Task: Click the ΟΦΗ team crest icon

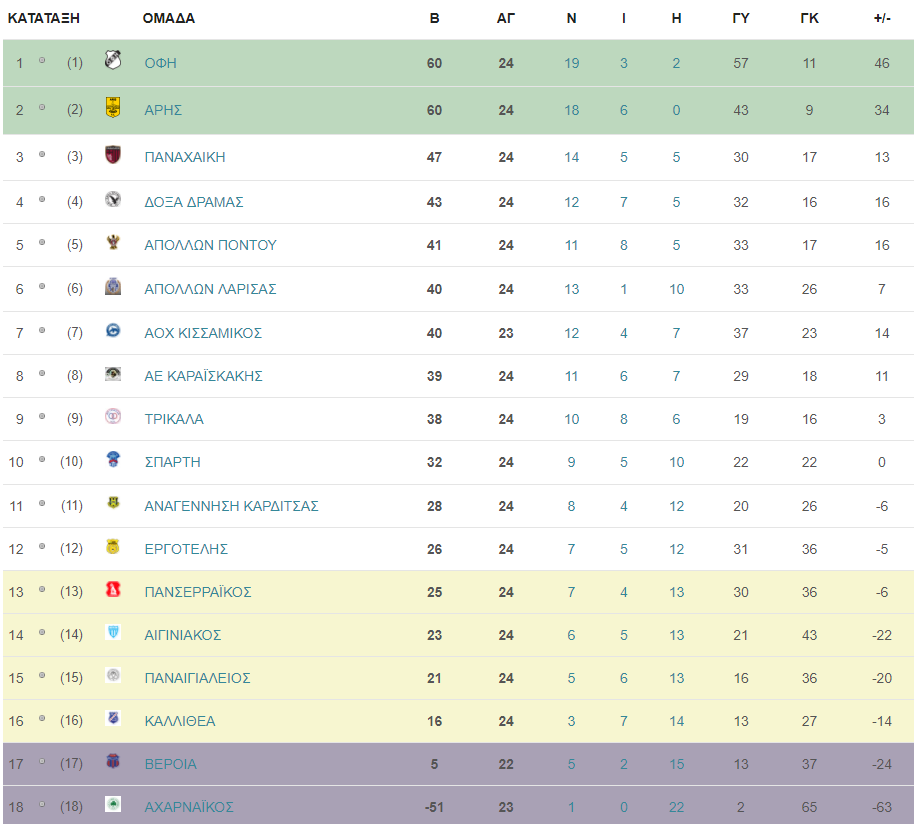Action: (x=113, y=60)
